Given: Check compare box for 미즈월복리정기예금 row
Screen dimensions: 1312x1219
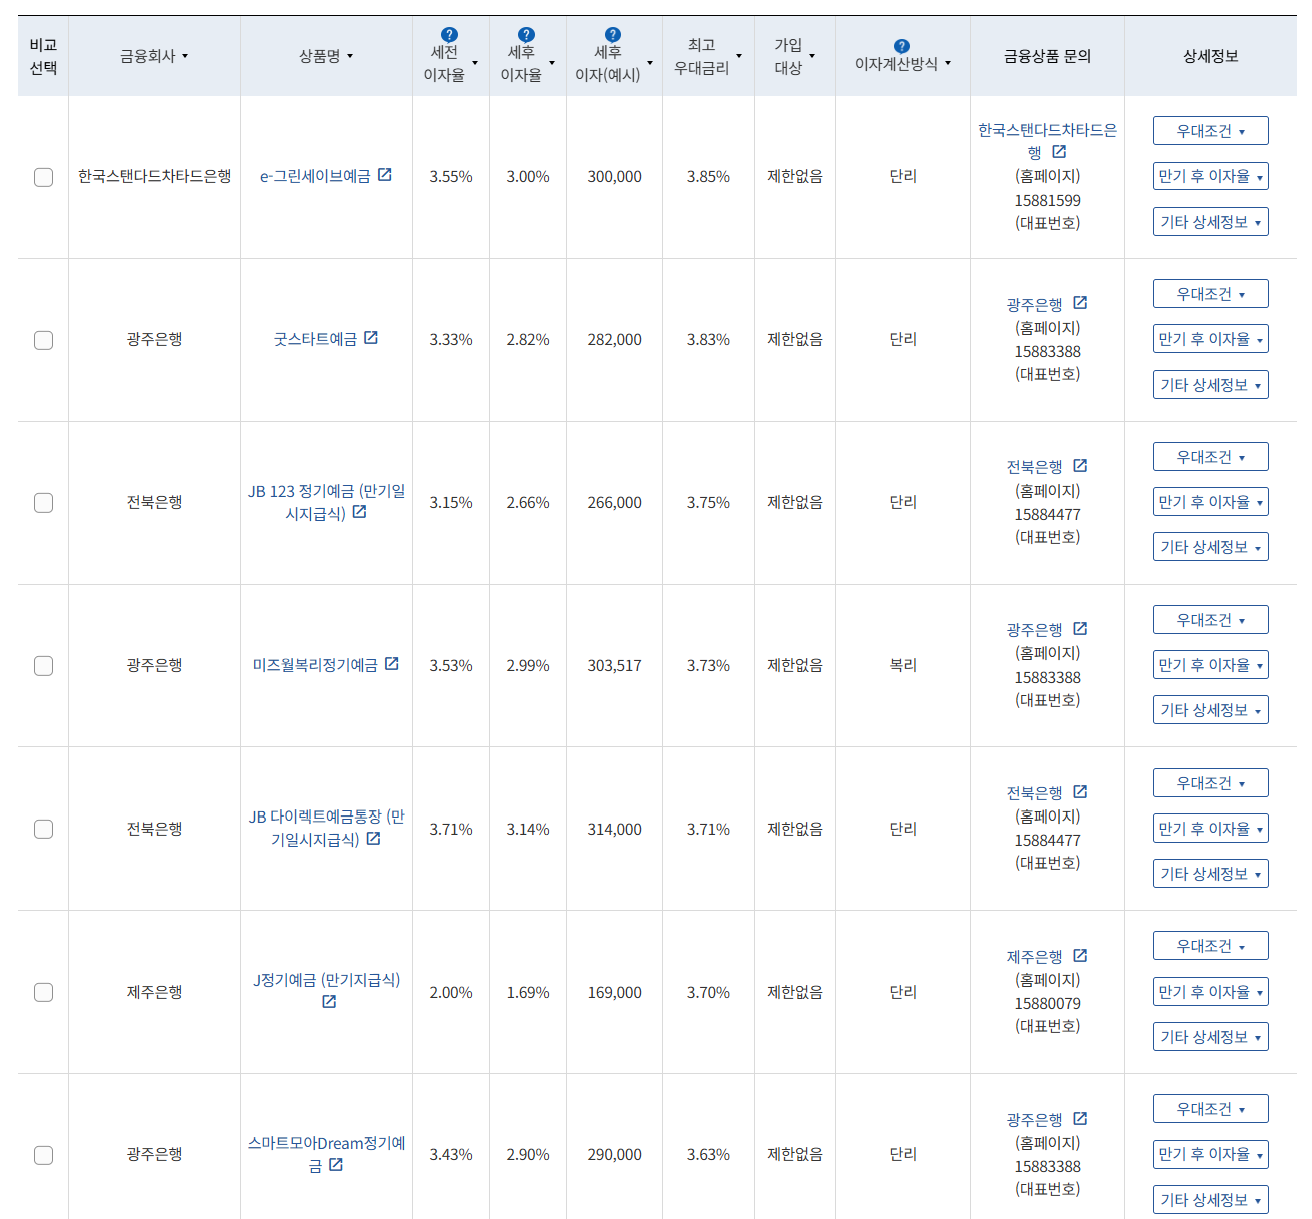Looking at the screenshot, I should [x=43, y=666].
